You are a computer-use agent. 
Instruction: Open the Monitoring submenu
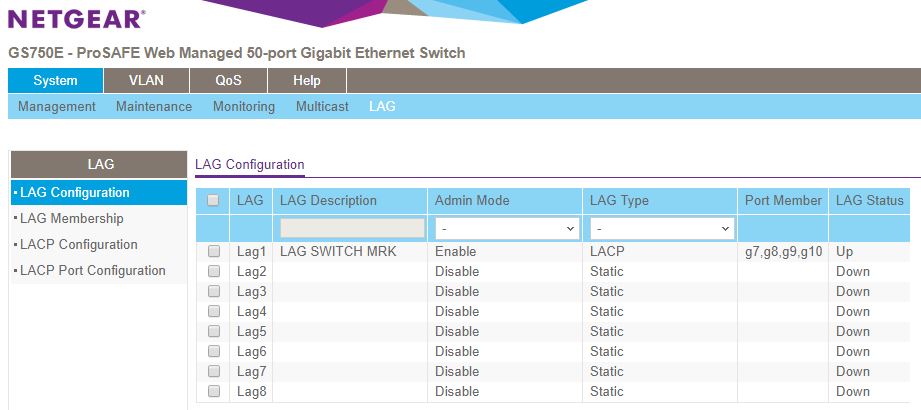[x=244, y=106]
